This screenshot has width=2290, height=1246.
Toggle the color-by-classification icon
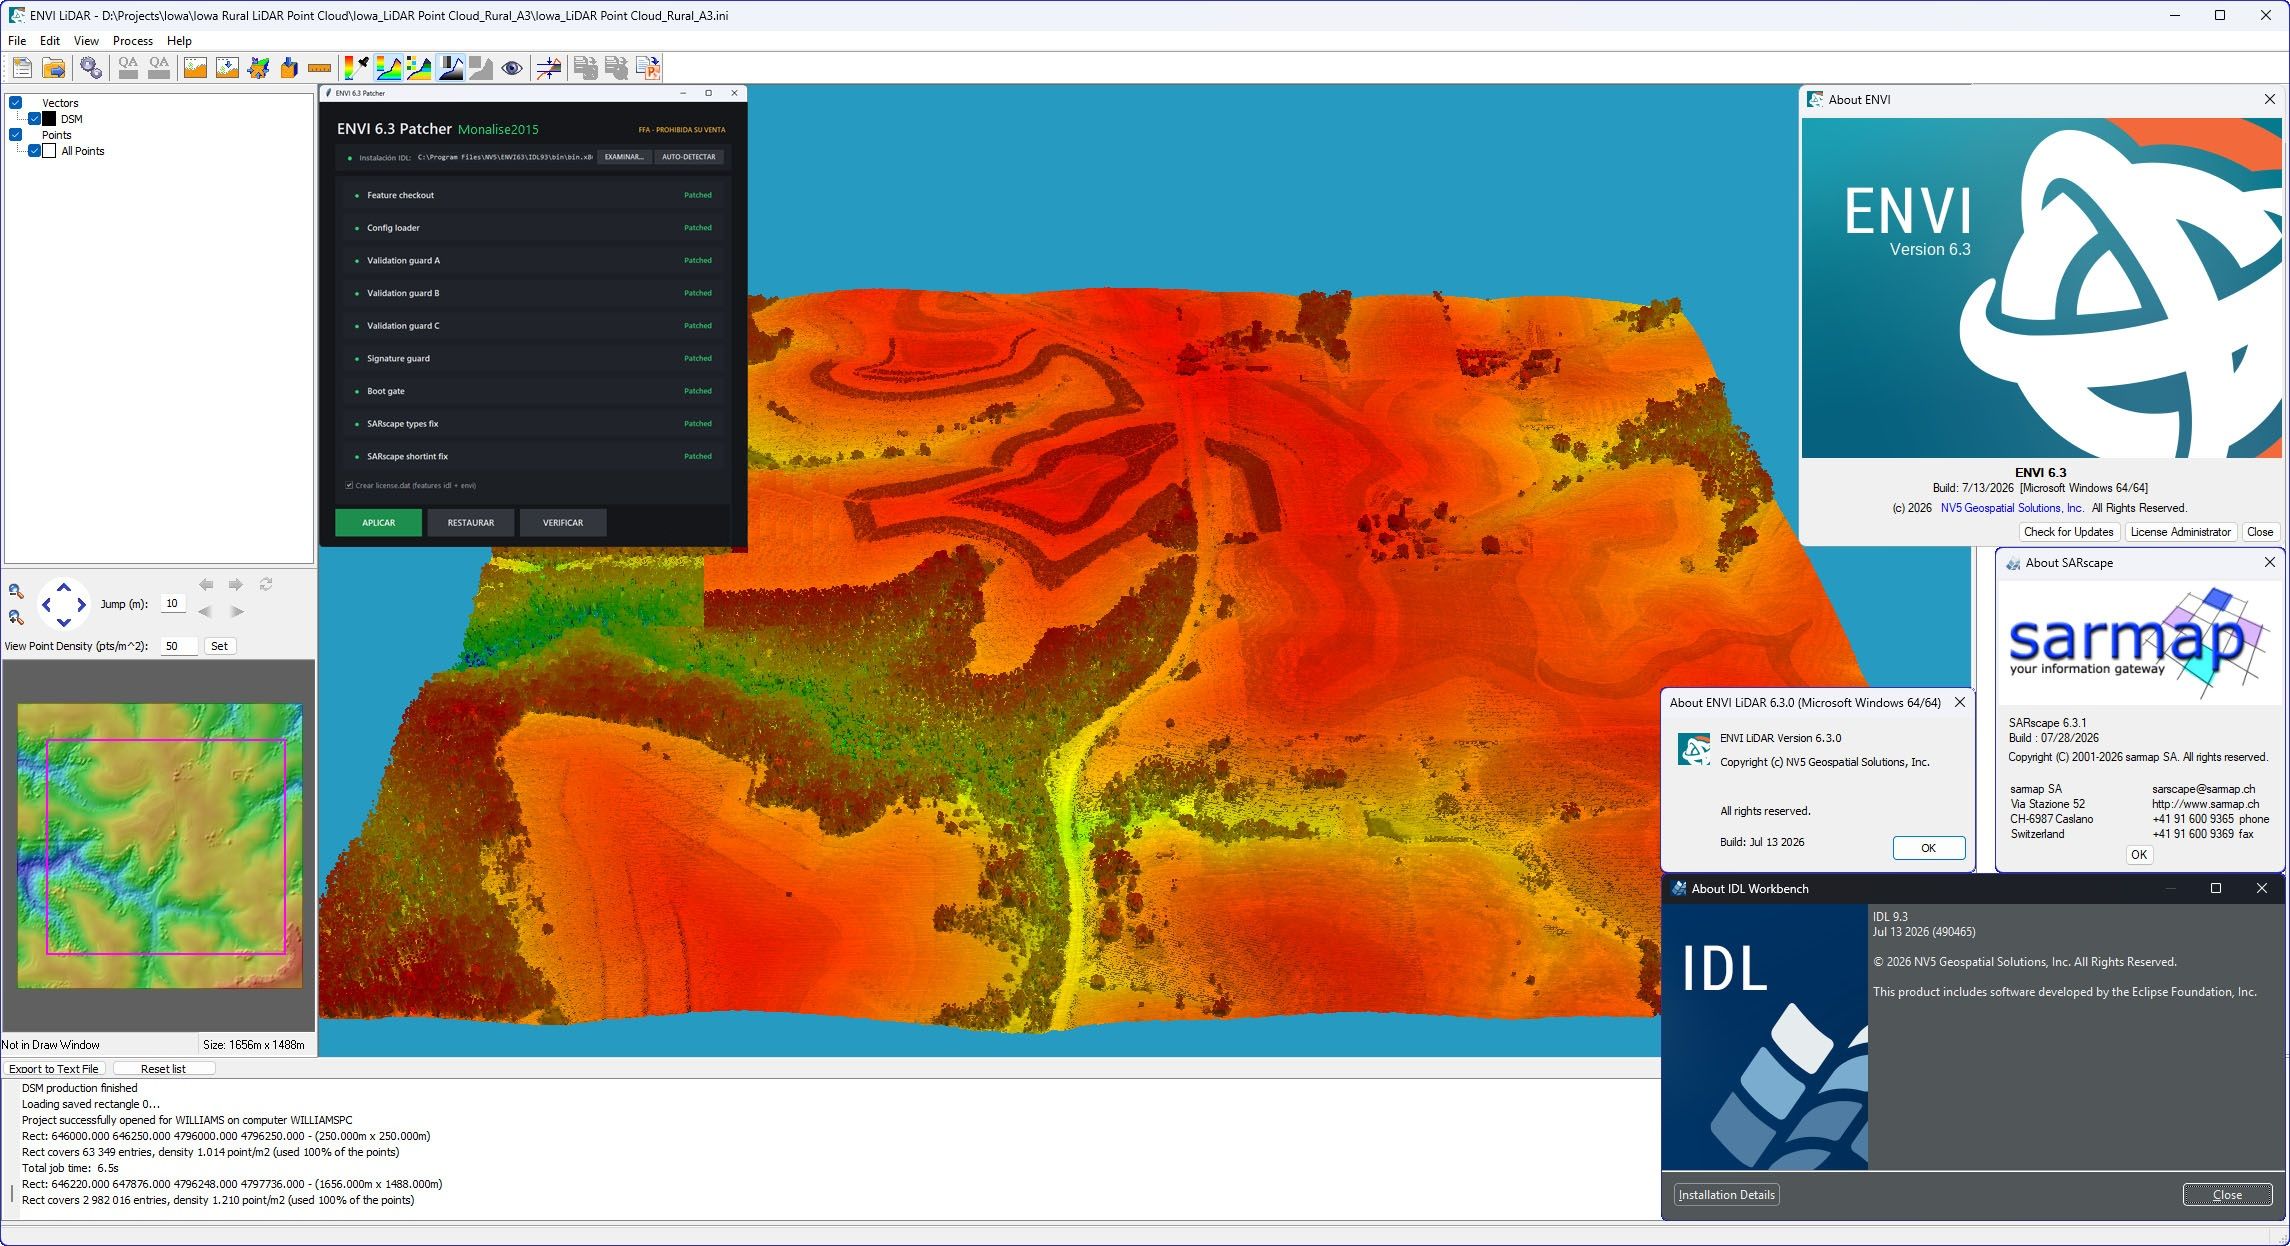click(x=419, y=68)
